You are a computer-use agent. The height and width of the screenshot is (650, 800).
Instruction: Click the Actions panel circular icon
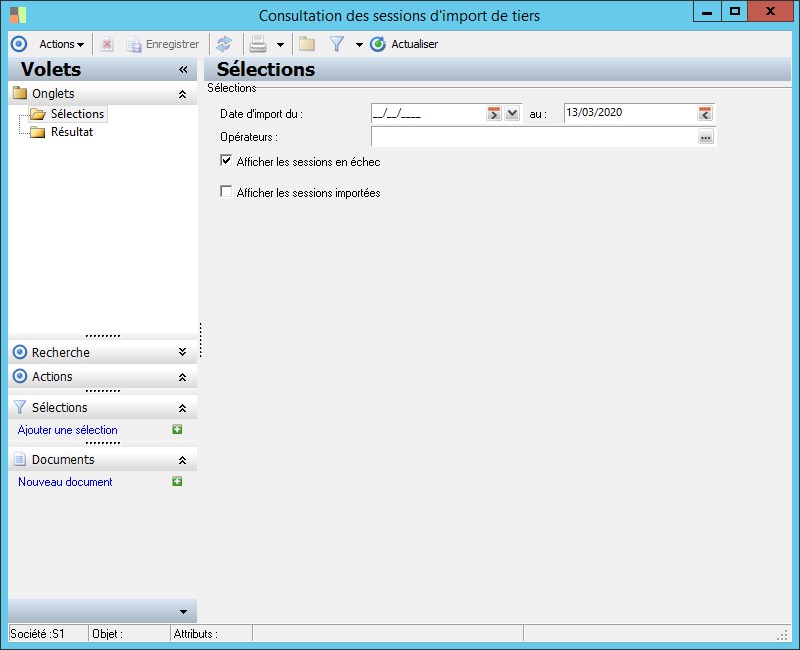(x=20, y=377)
